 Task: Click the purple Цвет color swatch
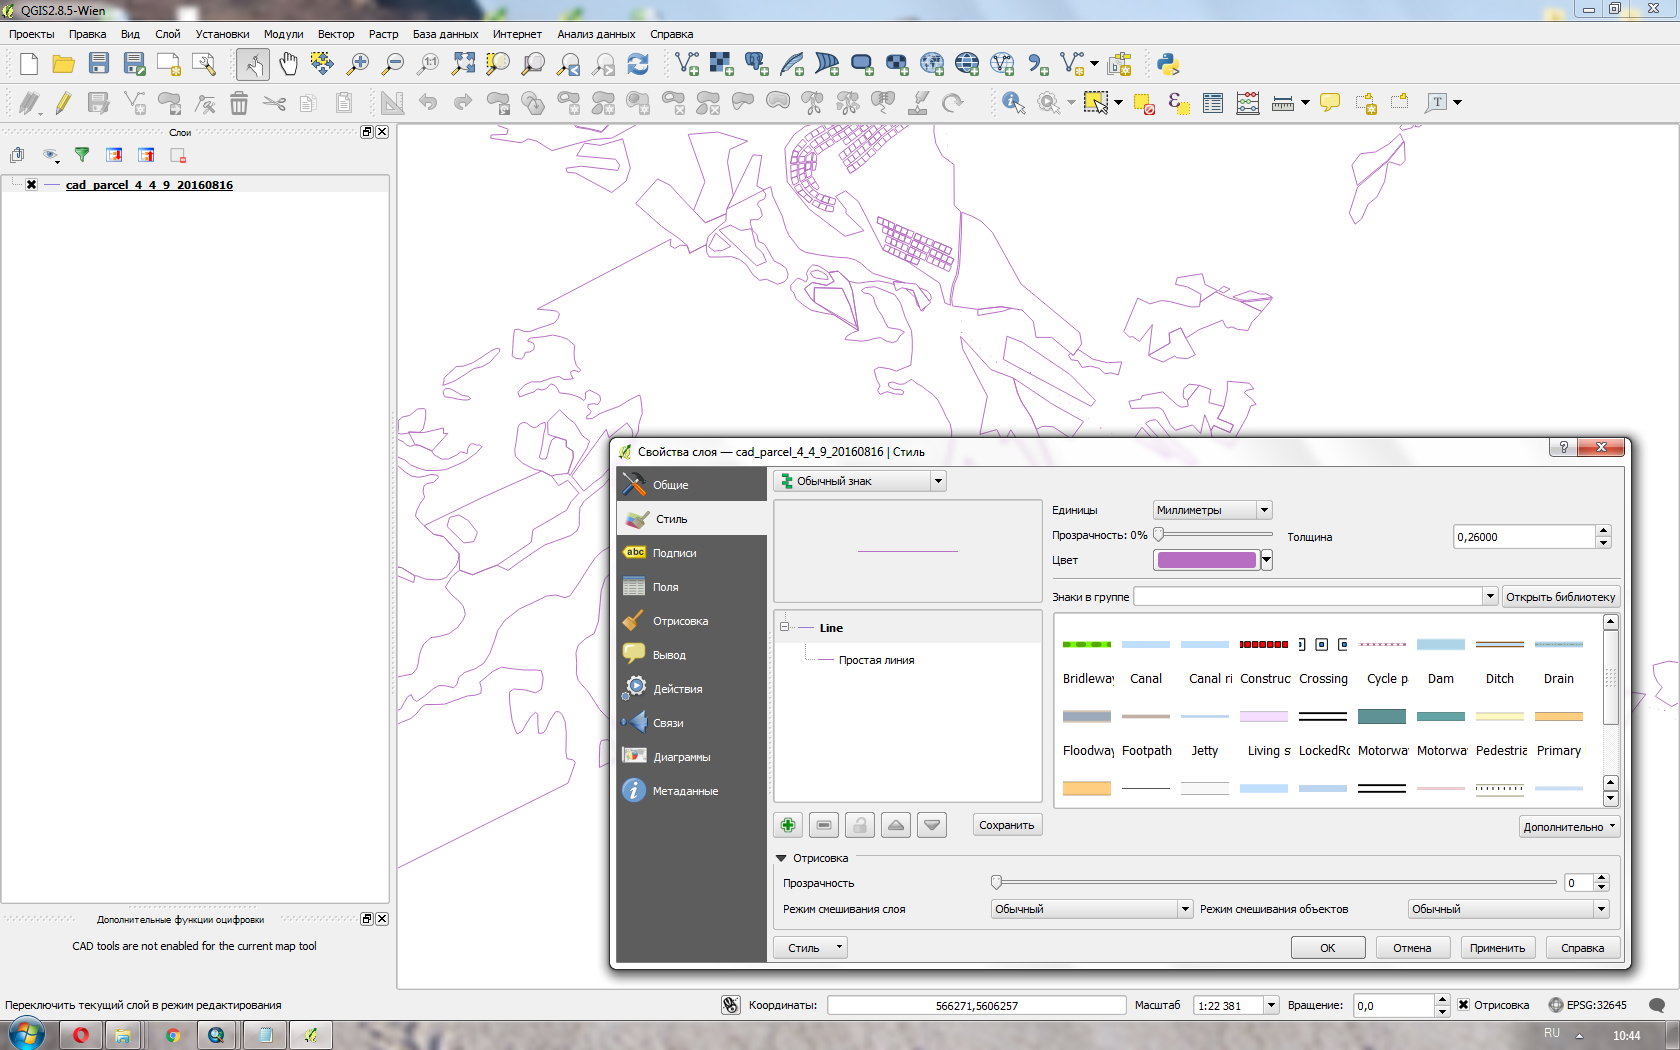(1206, 560)
